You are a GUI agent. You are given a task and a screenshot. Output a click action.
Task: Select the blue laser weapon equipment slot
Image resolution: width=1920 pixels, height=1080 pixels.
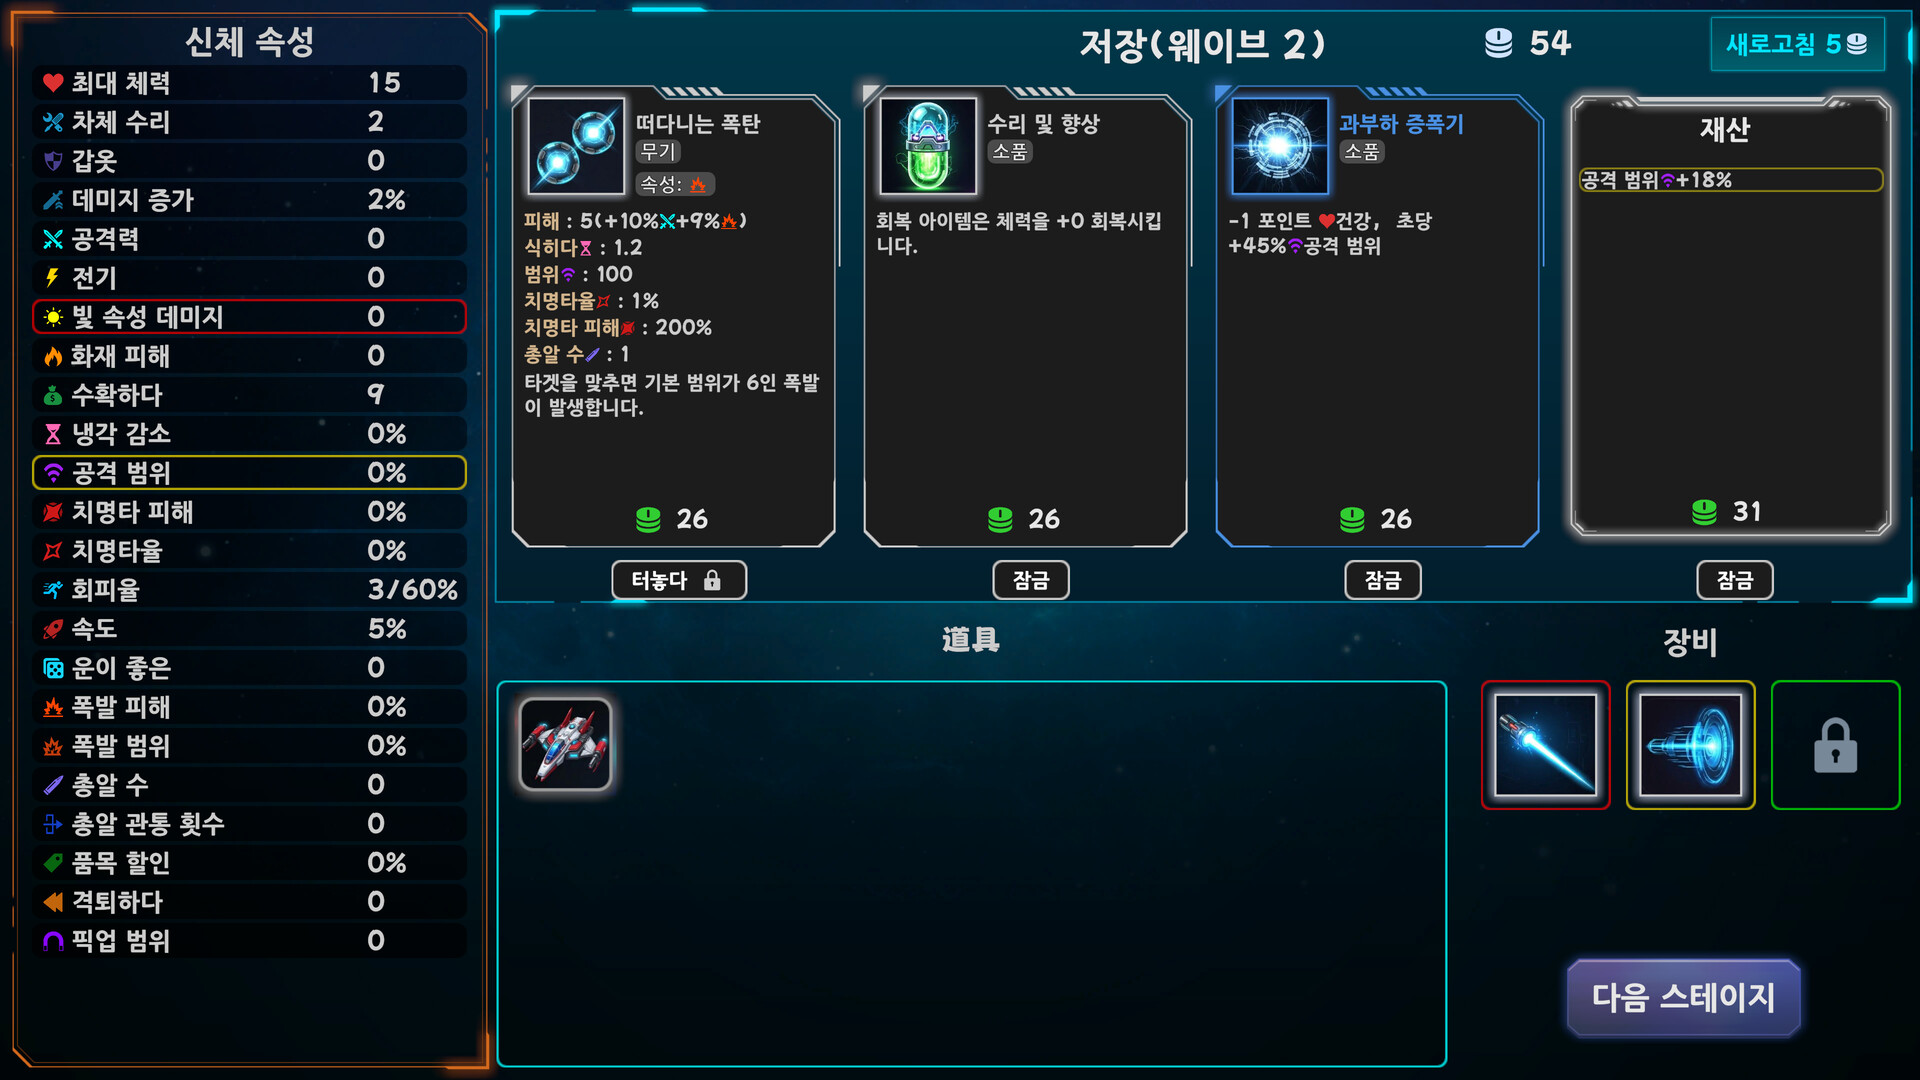[1545, 745]
